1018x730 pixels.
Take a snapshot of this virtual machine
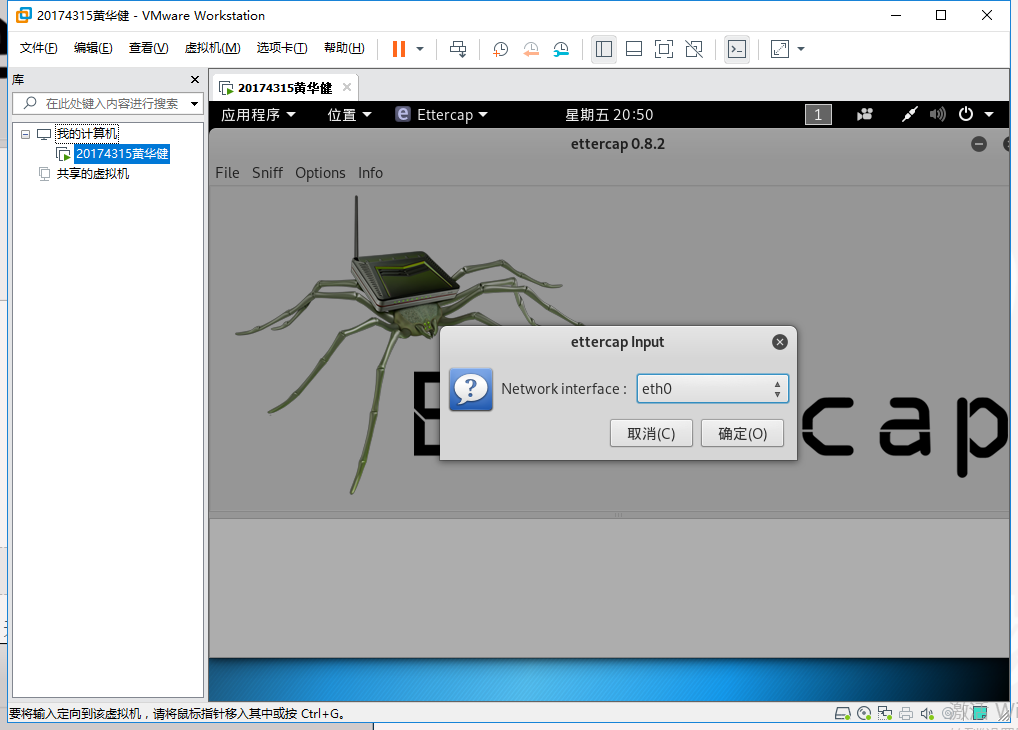pyautogui.click(x=501, y=49)
